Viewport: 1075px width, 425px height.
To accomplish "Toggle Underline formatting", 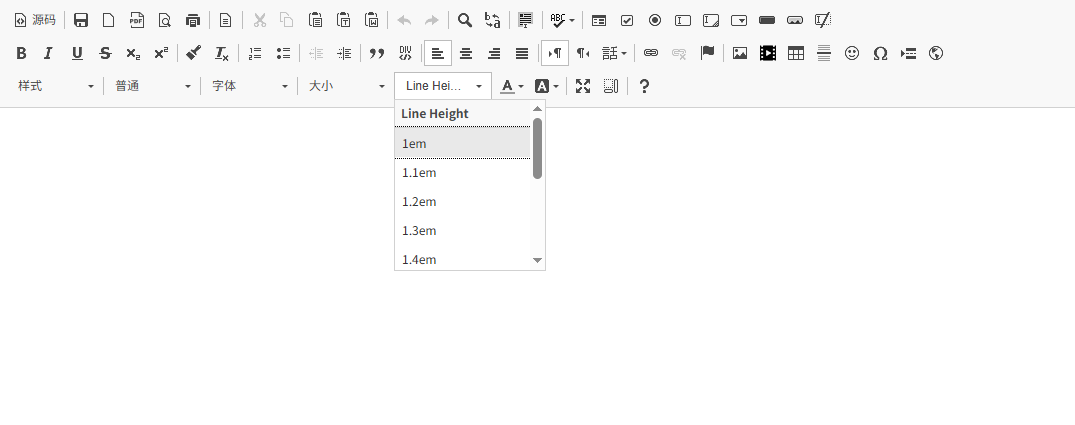I will [77, 53].
